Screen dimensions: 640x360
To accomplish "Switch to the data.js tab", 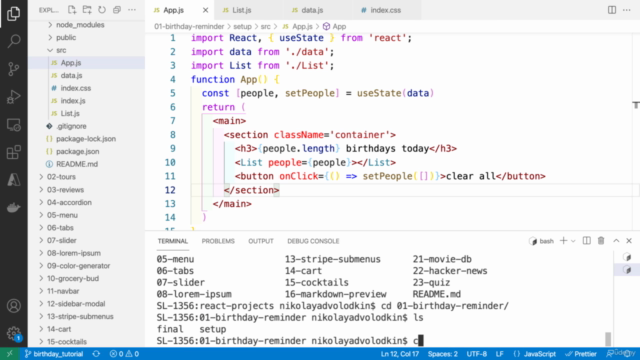I will tap(312, 10).
